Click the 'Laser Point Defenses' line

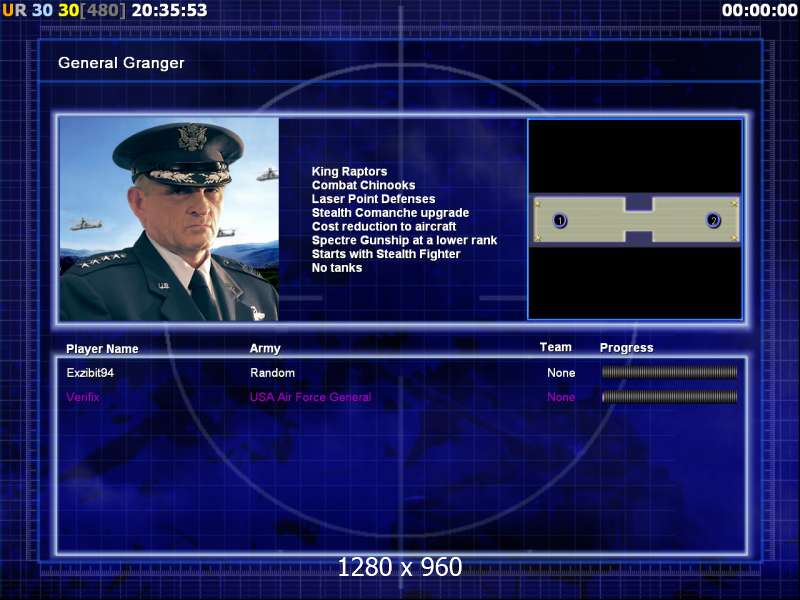pos(373,199)
